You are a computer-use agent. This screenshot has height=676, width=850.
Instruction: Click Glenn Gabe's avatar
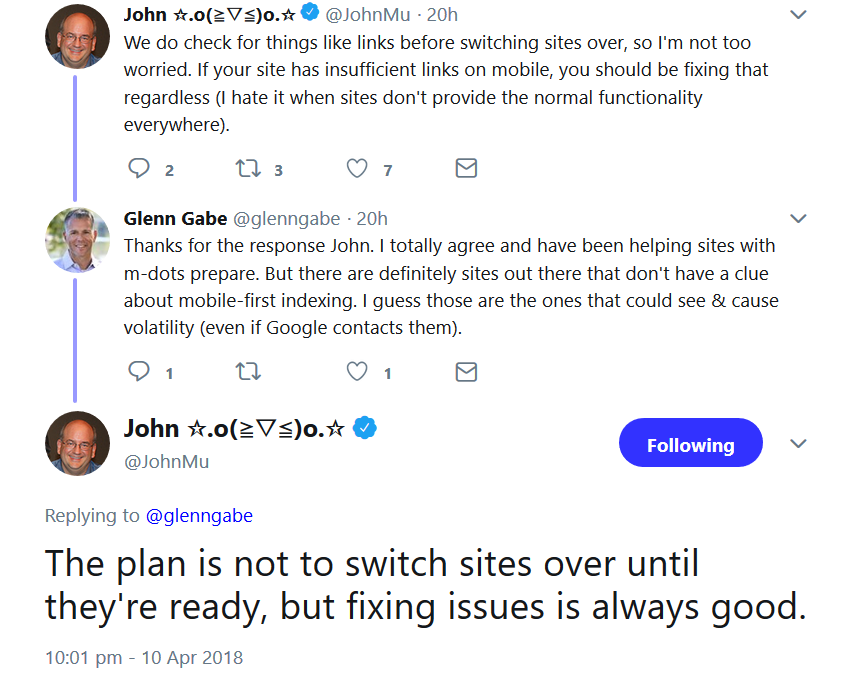pyautogui.click(x=77, y=239)
